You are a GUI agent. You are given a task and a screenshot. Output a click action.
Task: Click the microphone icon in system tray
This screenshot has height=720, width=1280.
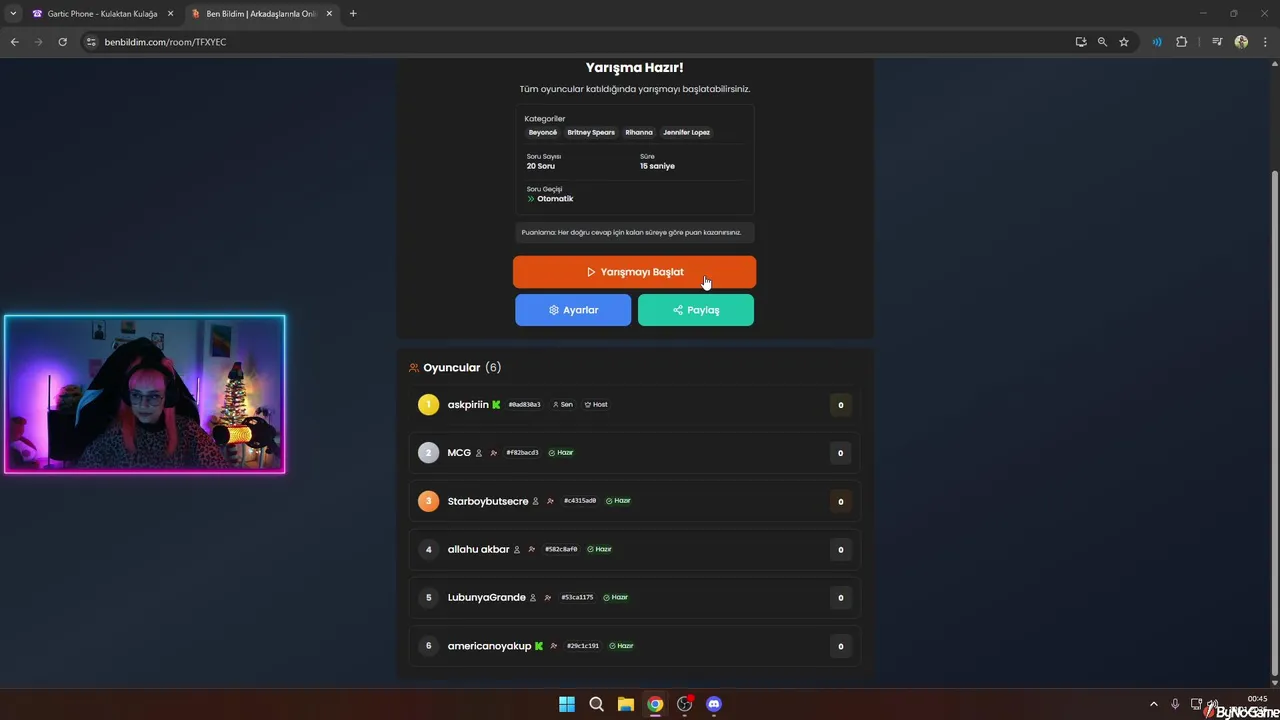[1175, 704]
